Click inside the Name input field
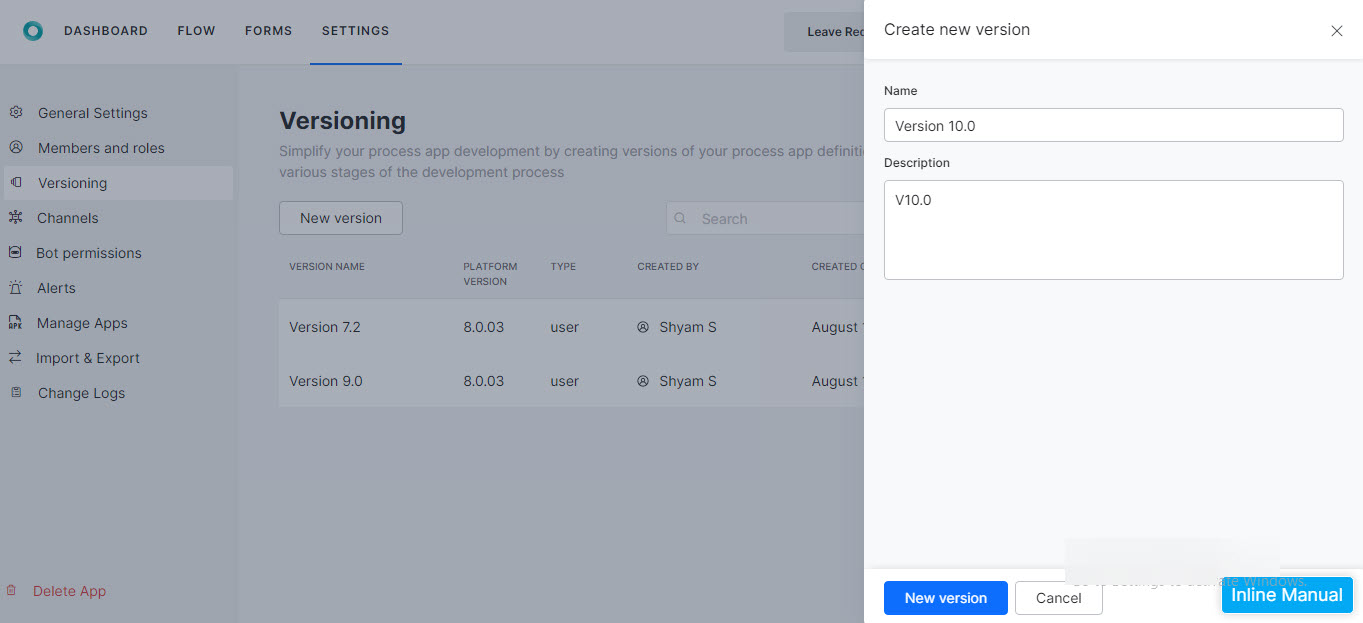1363x623 pixels. click(x=1113, y=124)
